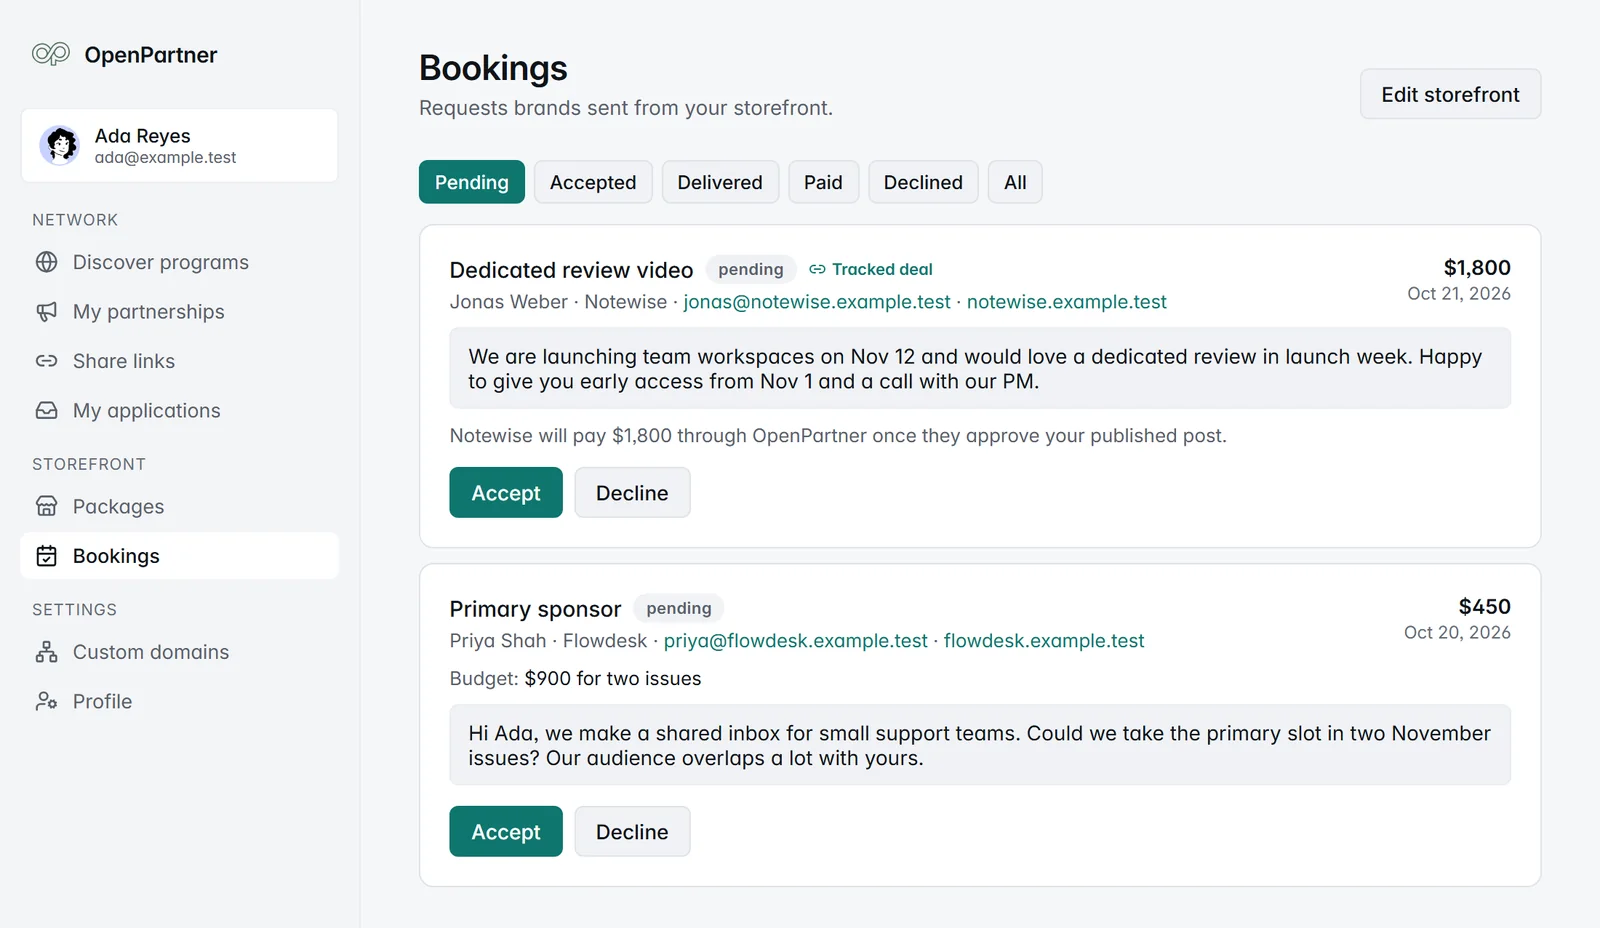Open Profile settings in sidebar

point(180,701)
